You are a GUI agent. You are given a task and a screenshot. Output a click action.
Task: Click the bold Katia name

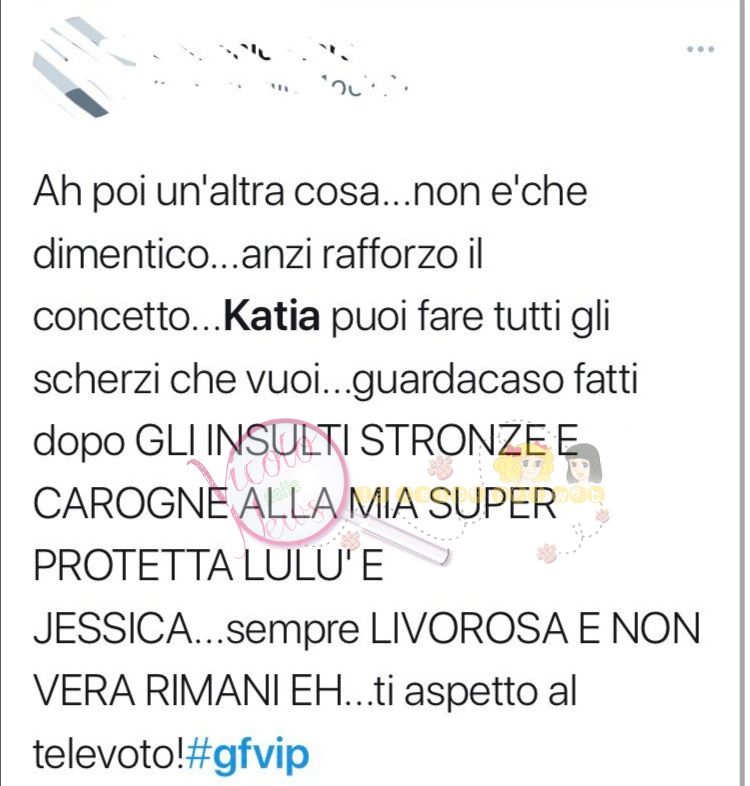click(272, 316)
